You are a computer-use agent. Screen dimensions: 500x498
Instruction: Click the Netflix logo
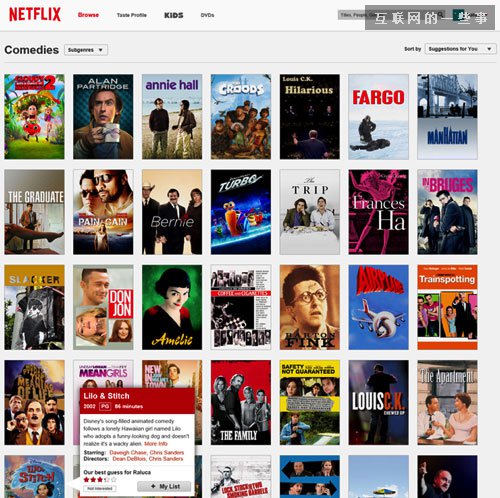[35, 14]
